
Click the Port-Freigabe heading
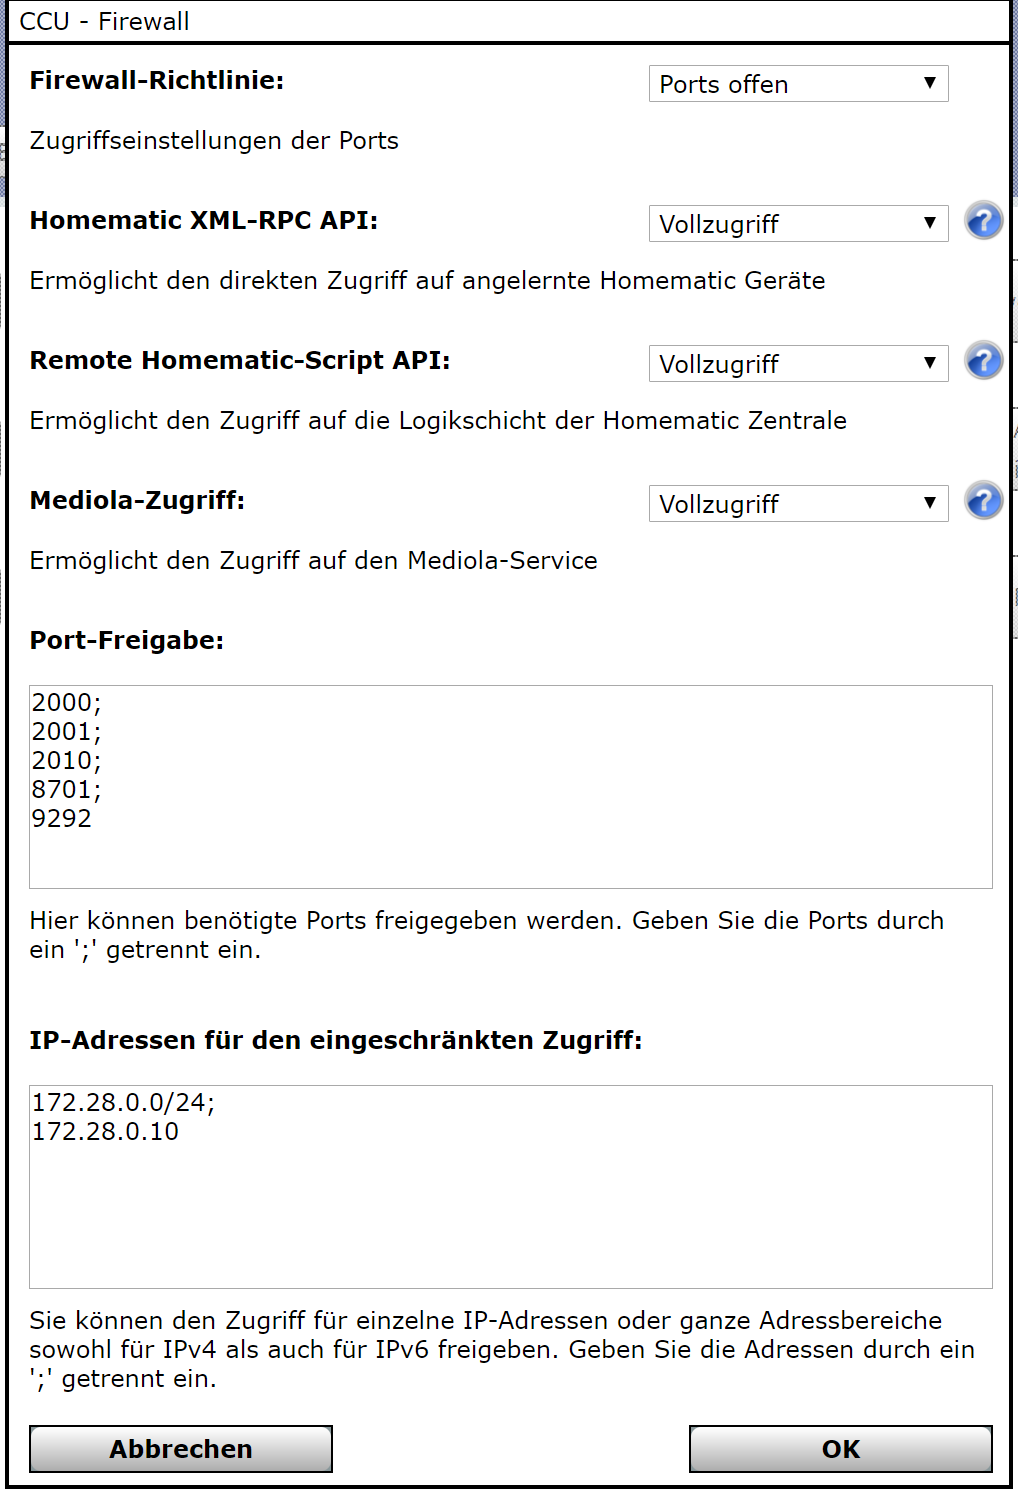[x=127, y=641]
